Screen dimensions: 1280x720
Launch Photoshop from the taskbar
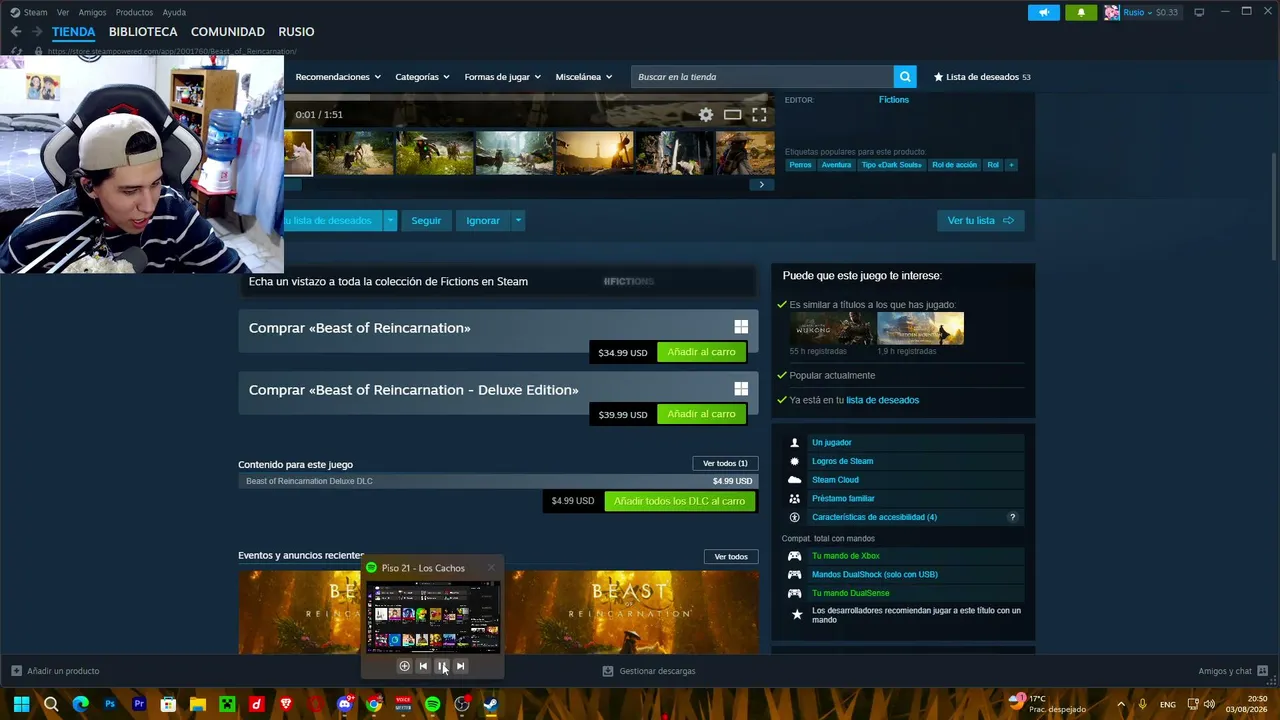tap(110, 704)
